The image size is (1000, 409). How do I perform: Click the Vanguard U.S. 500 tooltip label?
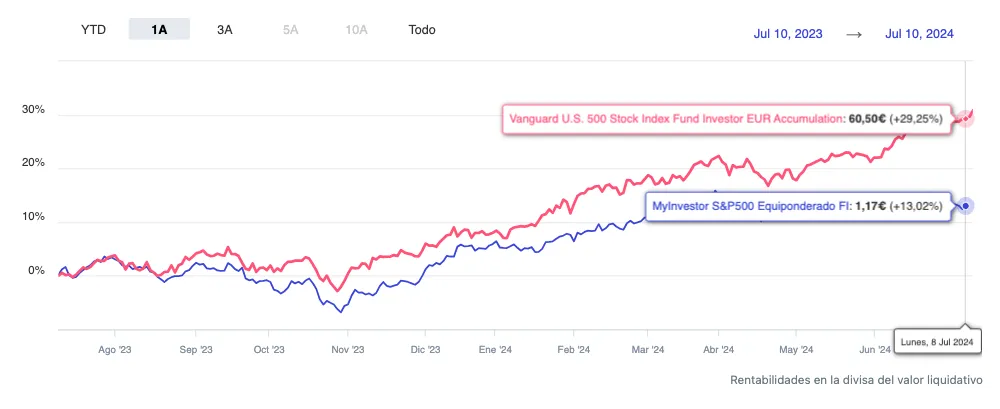pos(727,118)
